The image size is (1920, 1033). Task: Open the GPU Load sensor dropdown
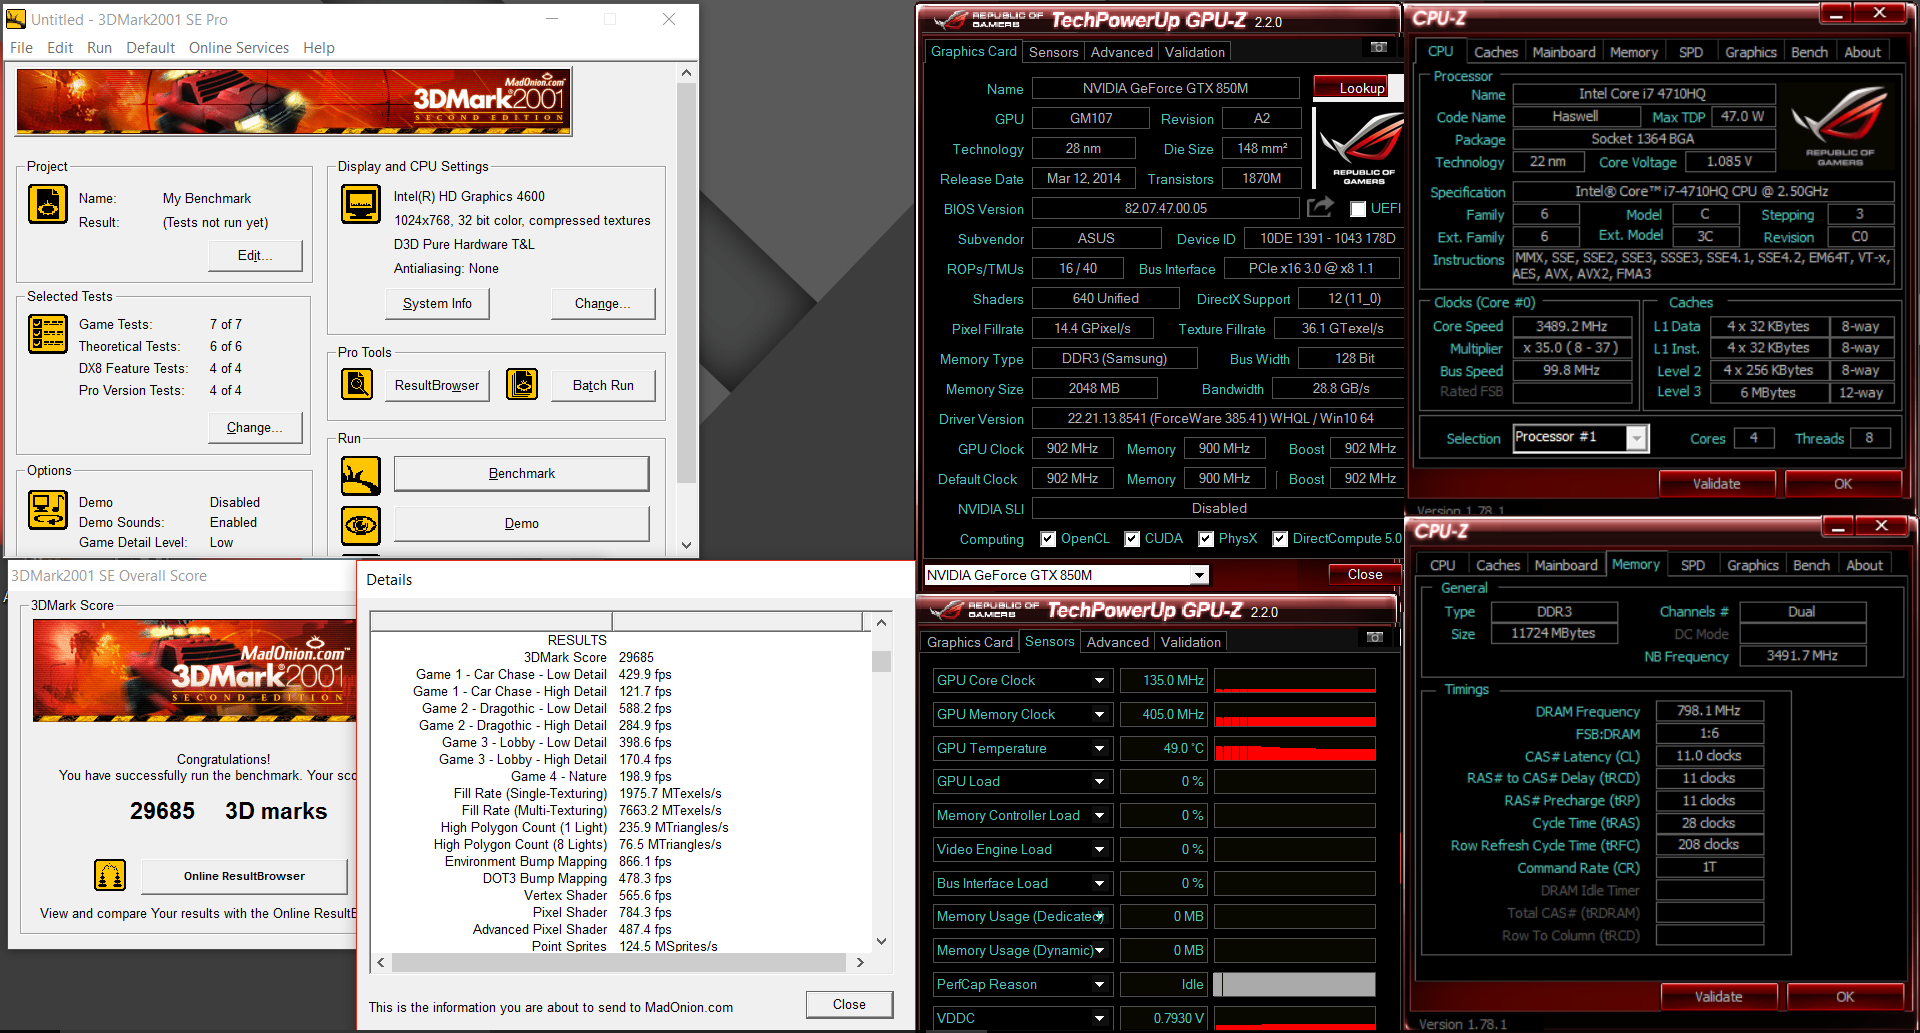[1099, 782]
